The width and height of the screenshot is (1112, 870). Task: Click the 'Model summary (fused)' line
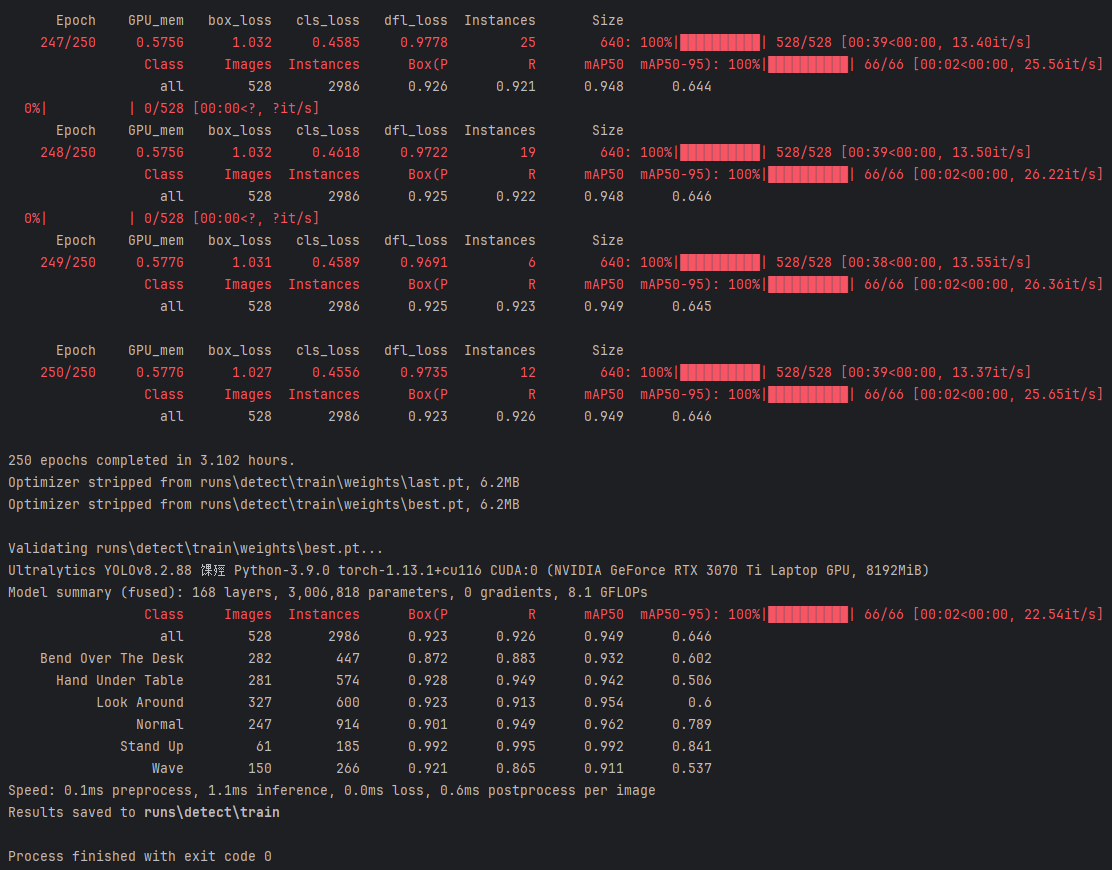[x=328, y=592]
